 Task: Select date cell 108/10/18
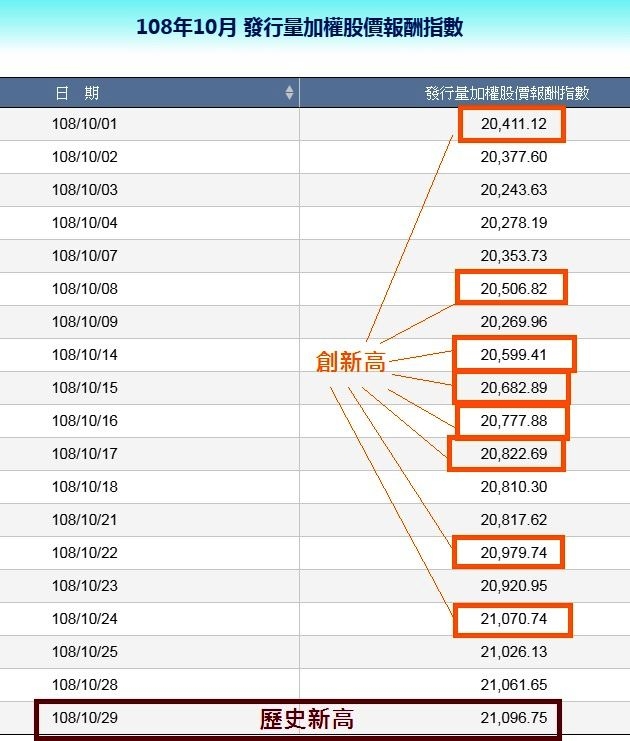click(x=85, y=487)
